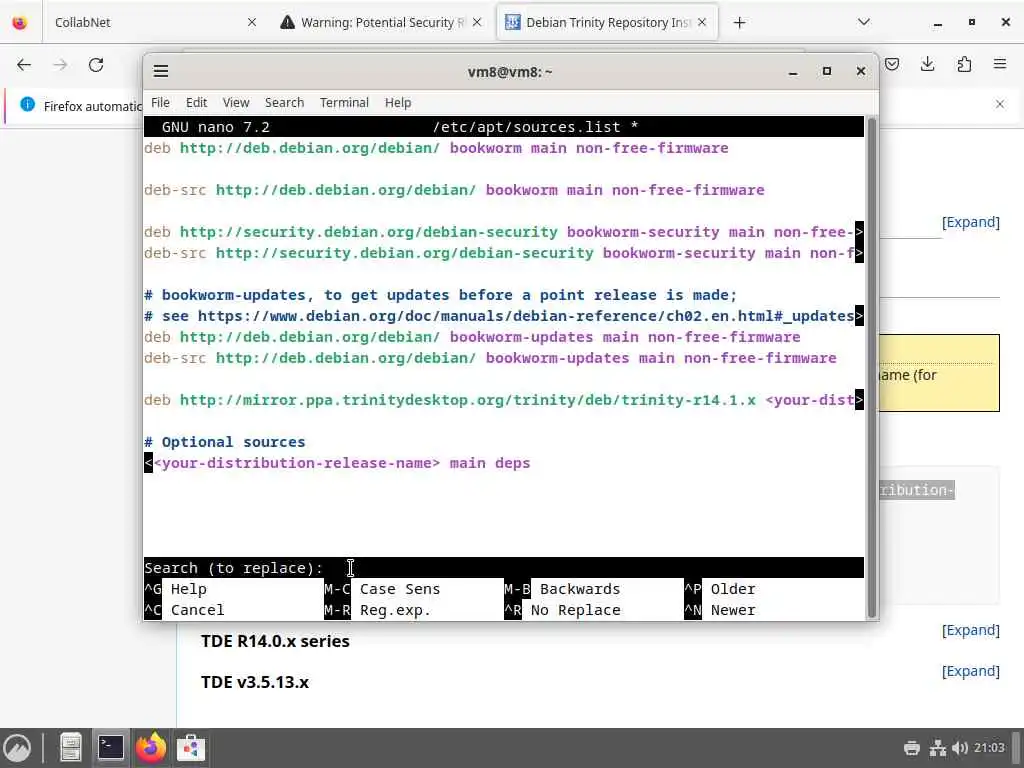Click 'M-R Reg.exp.' shortcut label
The image size is (1024, 768).
(x=377, y=610)
